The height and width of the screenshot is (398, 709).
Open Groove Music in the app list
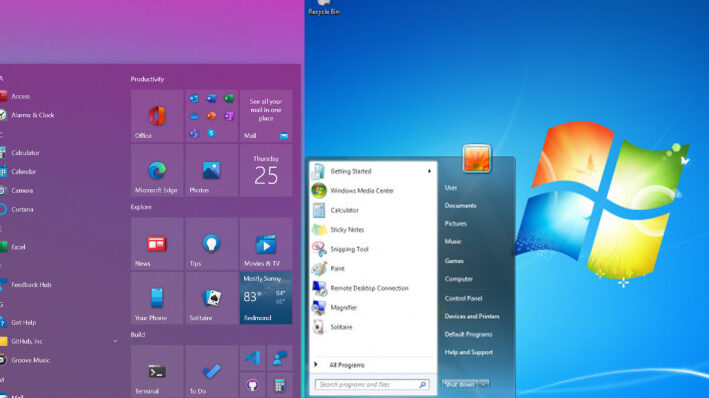(25, 360)
